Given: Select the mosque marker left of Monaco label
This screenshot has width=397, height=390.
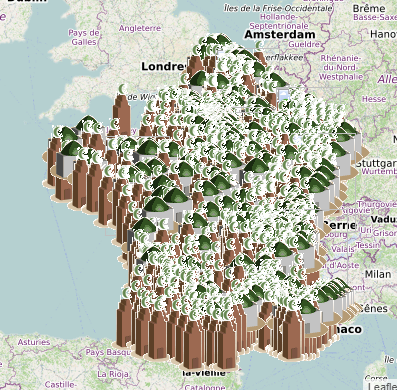Looking at the screenshot, I should coord(308,317).
